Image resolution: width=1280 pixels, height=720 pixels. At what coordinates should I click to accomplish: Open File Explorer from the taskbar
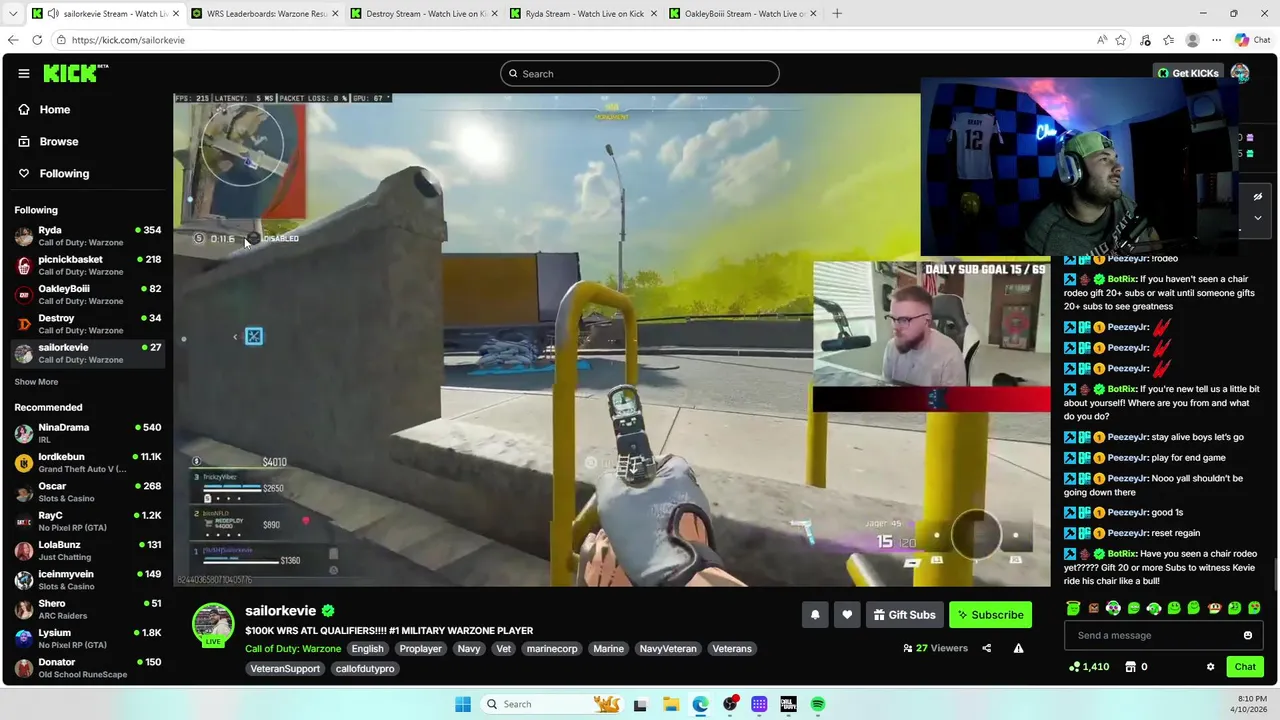[671, 704]
